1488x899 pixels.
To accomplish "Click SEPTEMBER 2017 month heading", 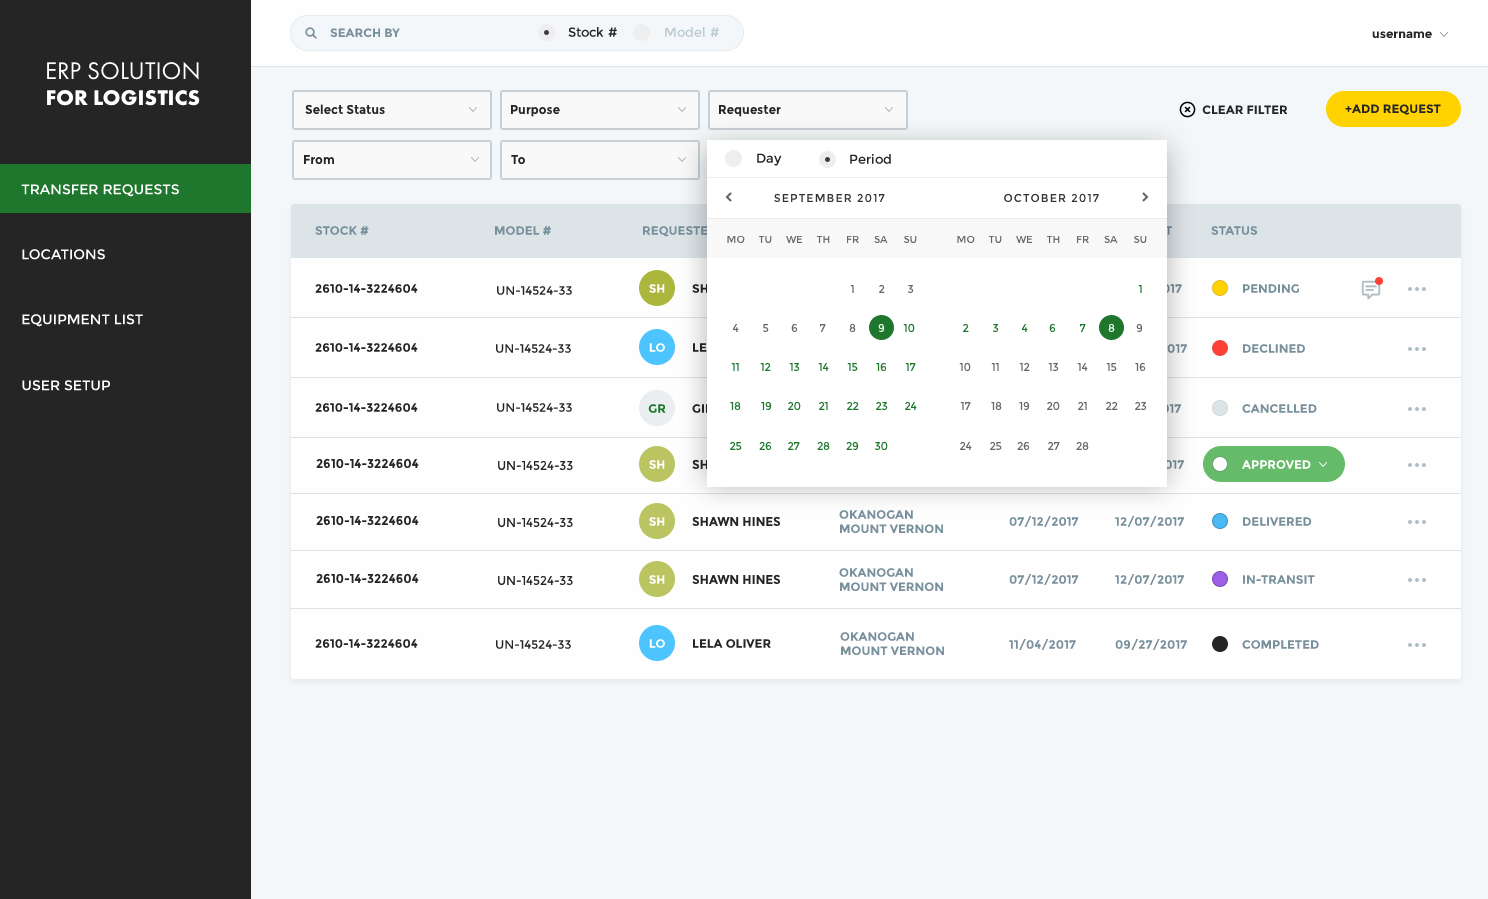I will coord(830,198).
